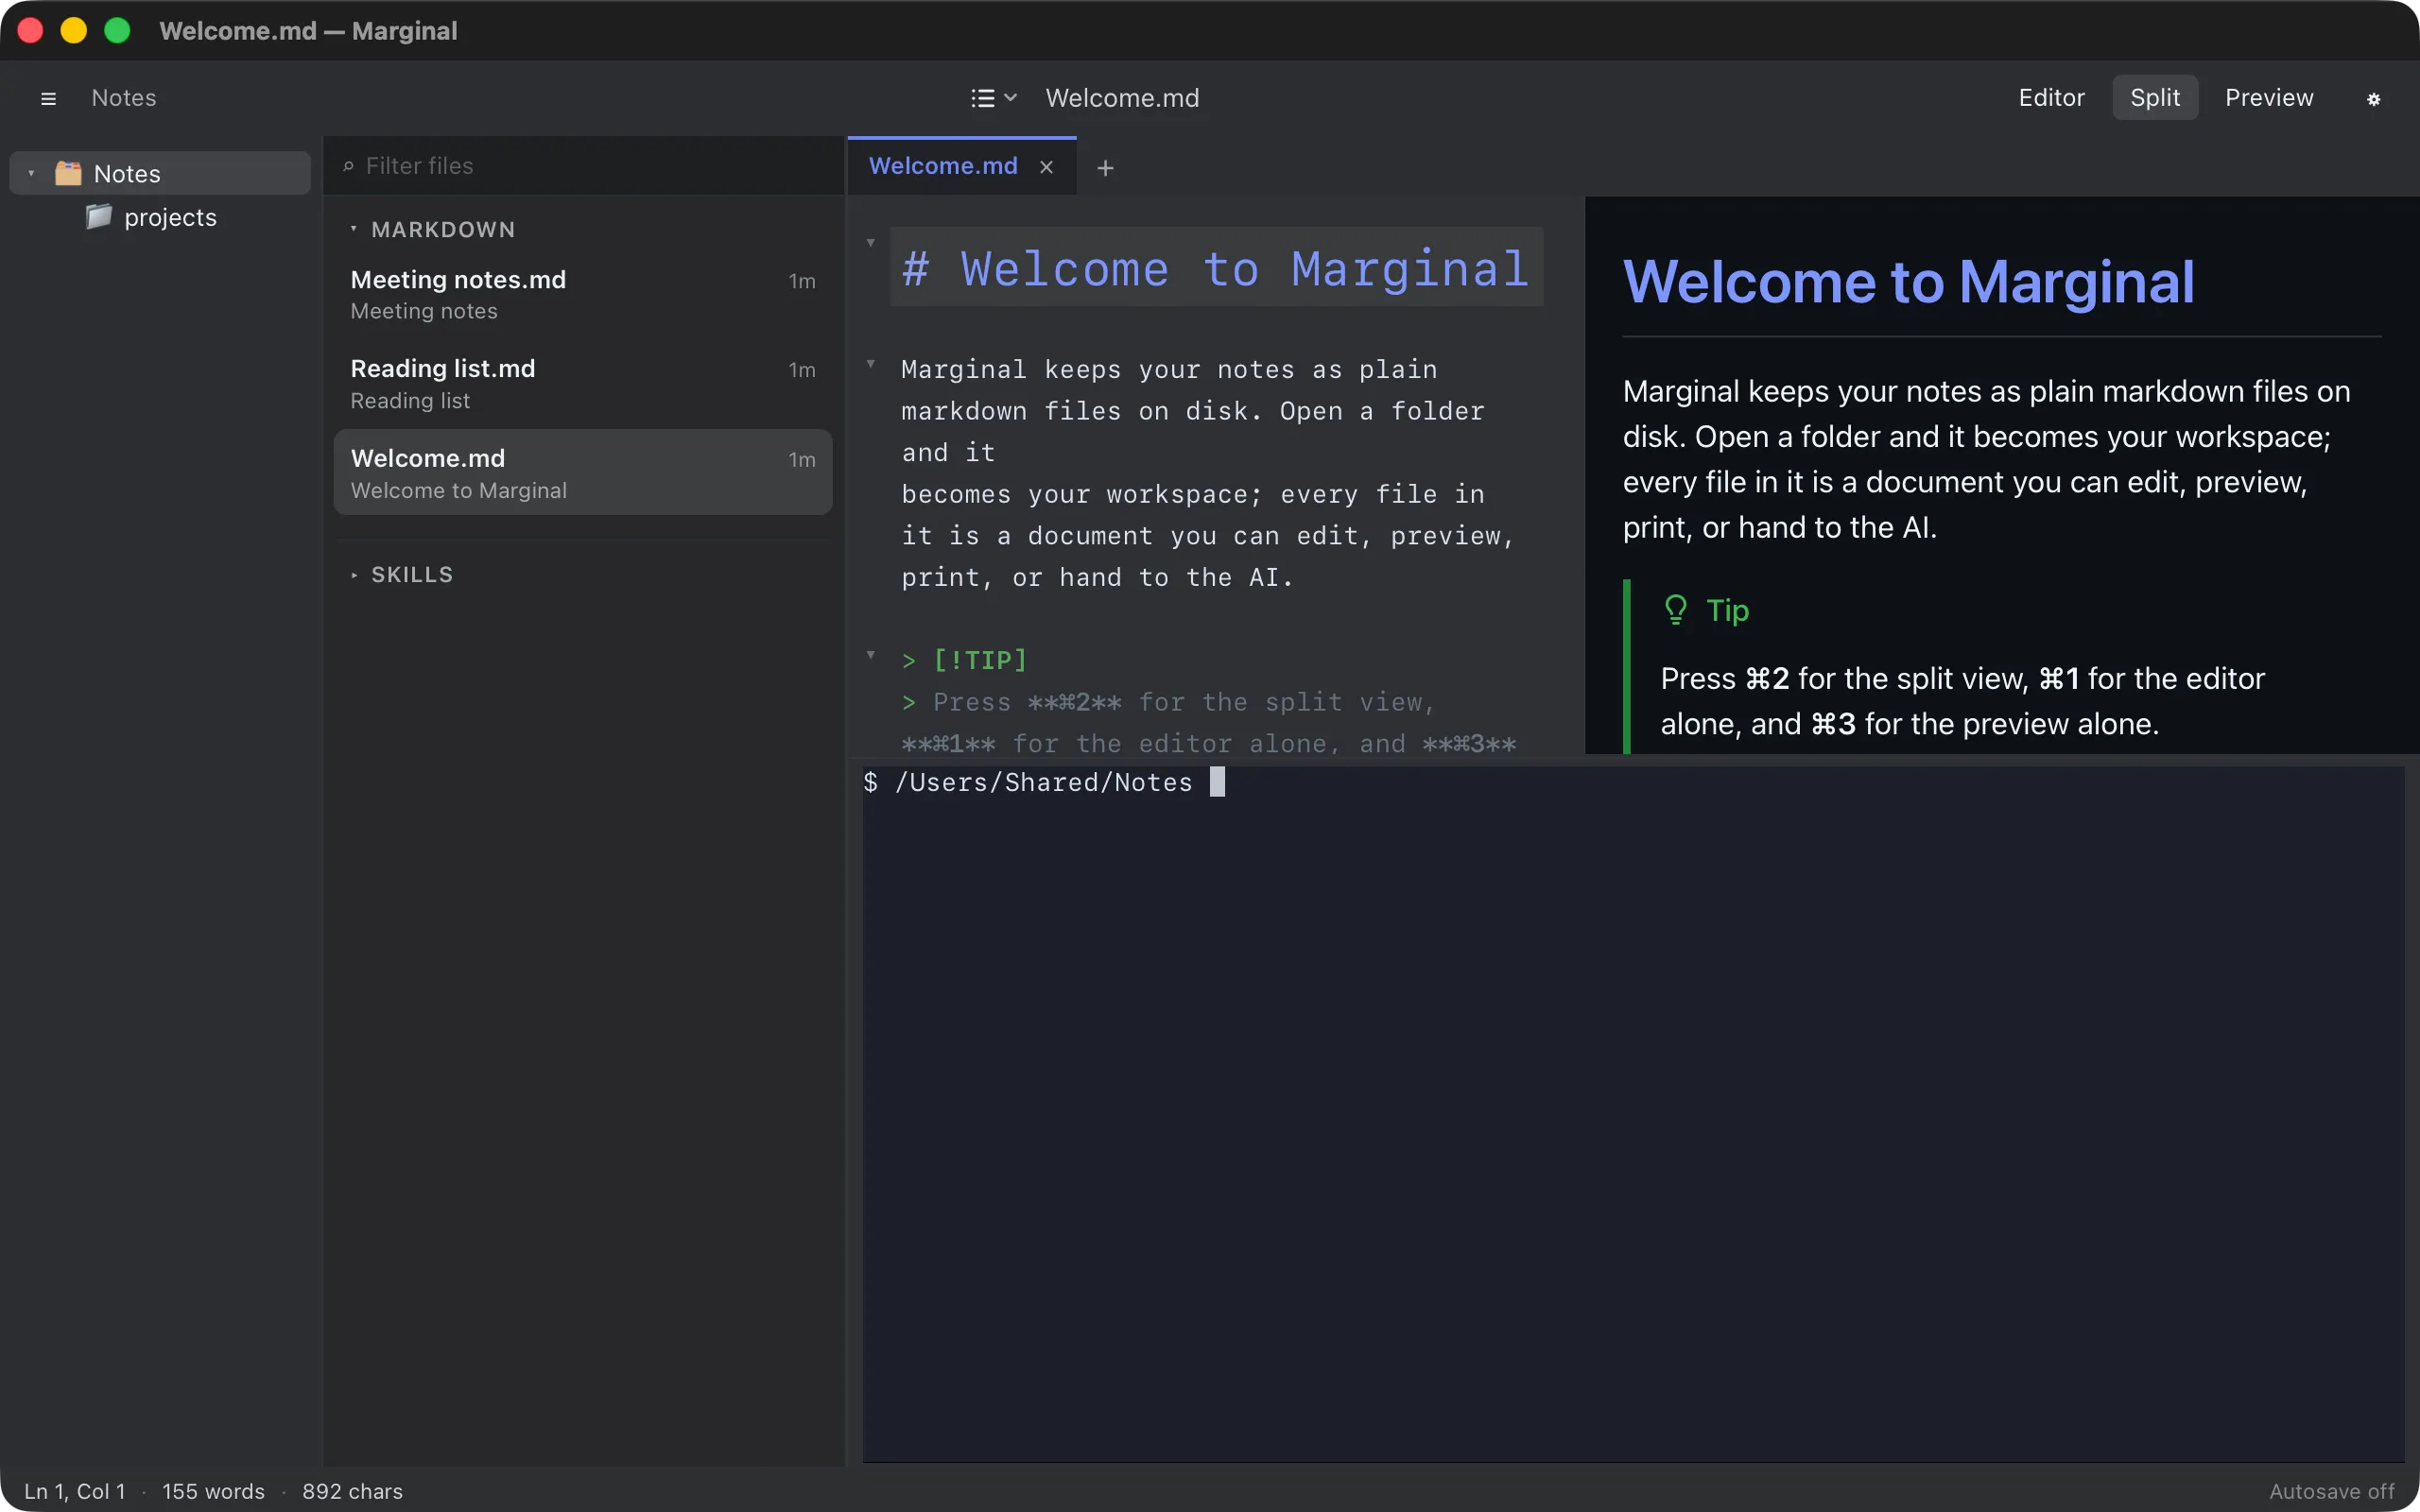Fold the Marginal keeps paragraph block

click(871, 365)
